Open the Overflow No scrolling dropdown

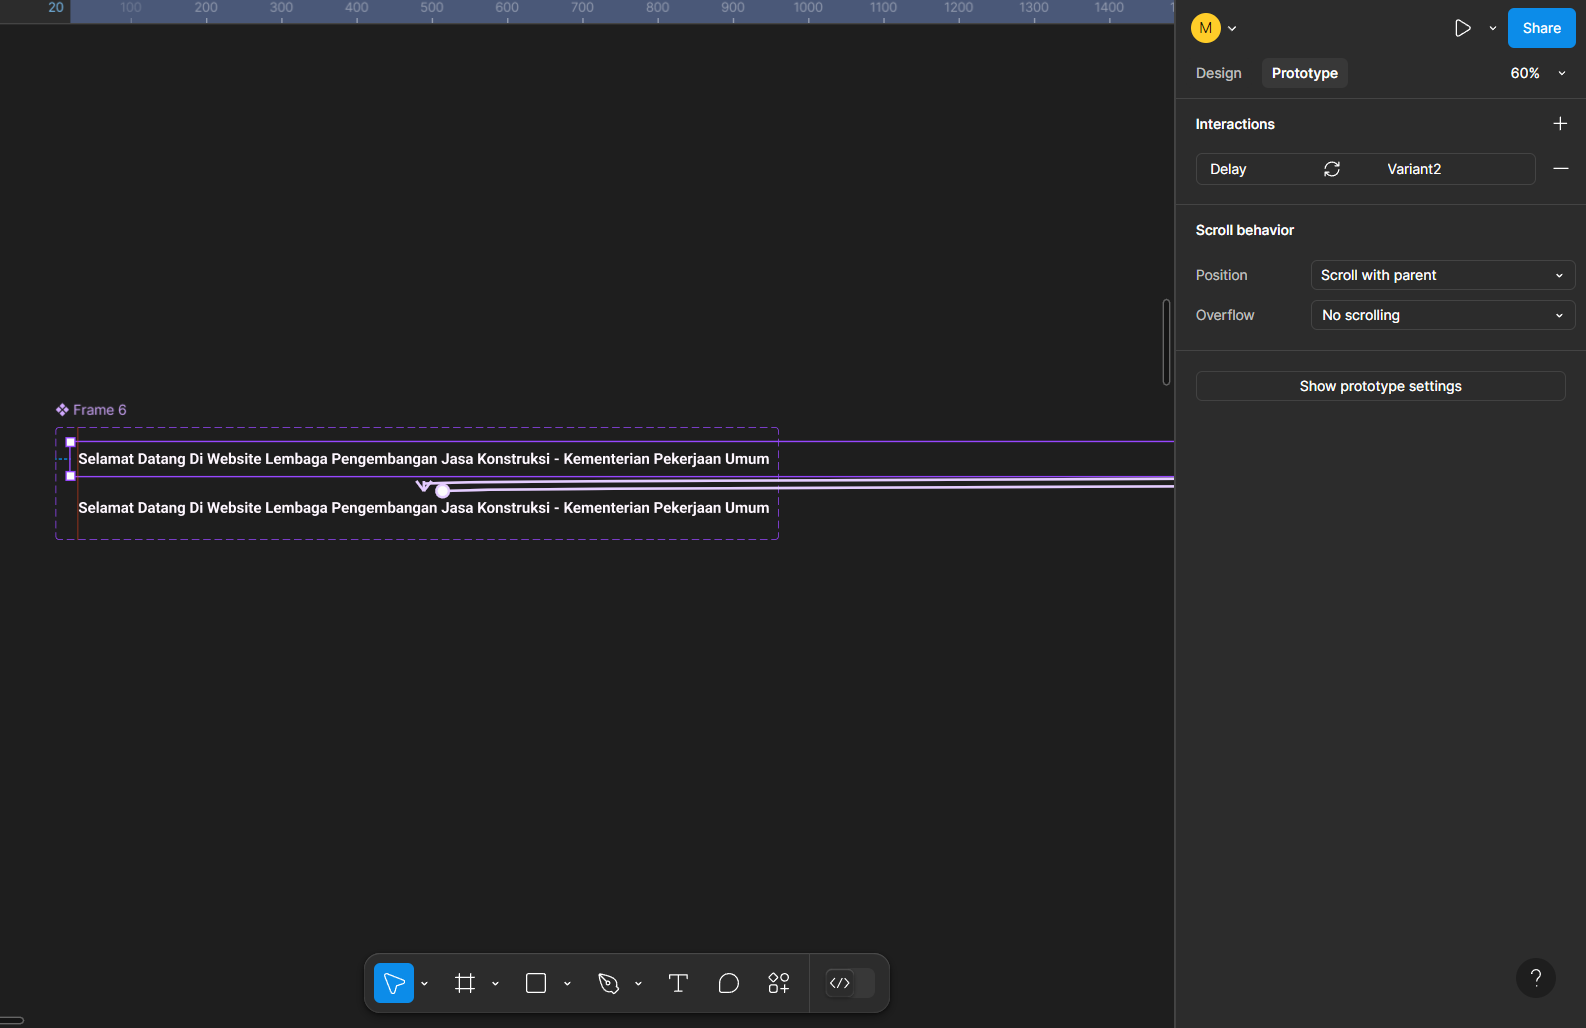tap(1442, 315)
